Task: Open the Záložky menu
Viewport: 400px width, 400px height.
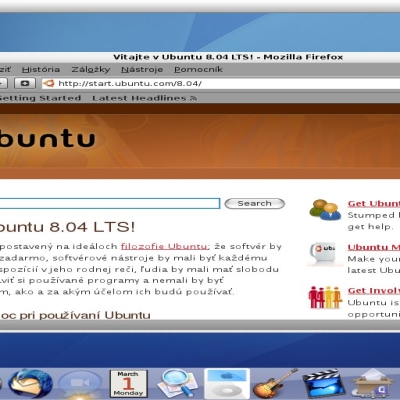Action: (x=91, y=69)
